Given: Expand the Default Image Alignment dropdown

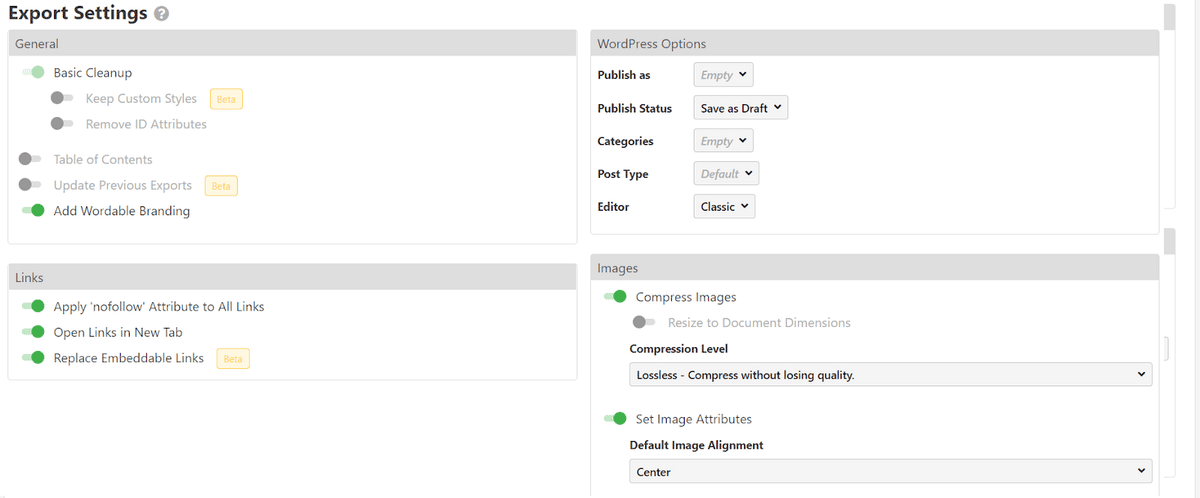Looking at the screenshot, I should tap(890, 471).
